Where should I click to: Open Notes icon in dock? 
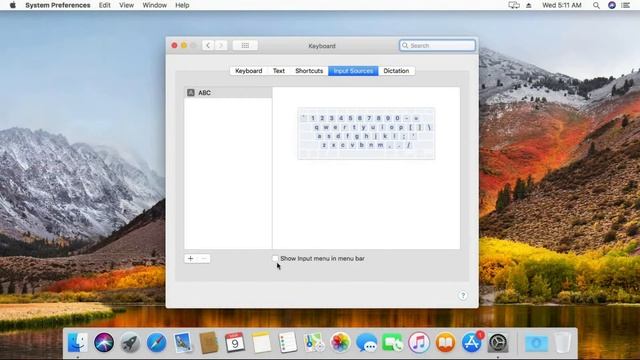[261, 342]
